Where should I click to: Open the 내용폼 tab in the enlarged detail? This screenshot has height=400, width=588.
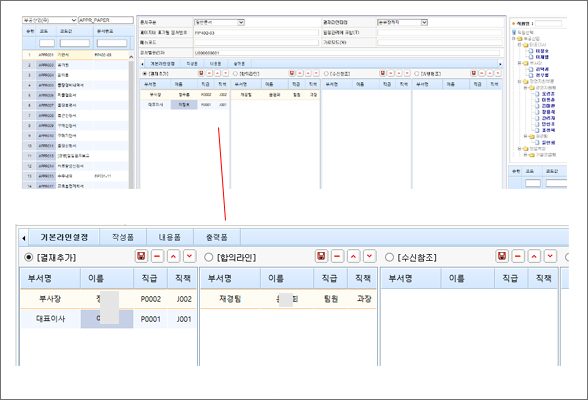click(x=170, y=237)
